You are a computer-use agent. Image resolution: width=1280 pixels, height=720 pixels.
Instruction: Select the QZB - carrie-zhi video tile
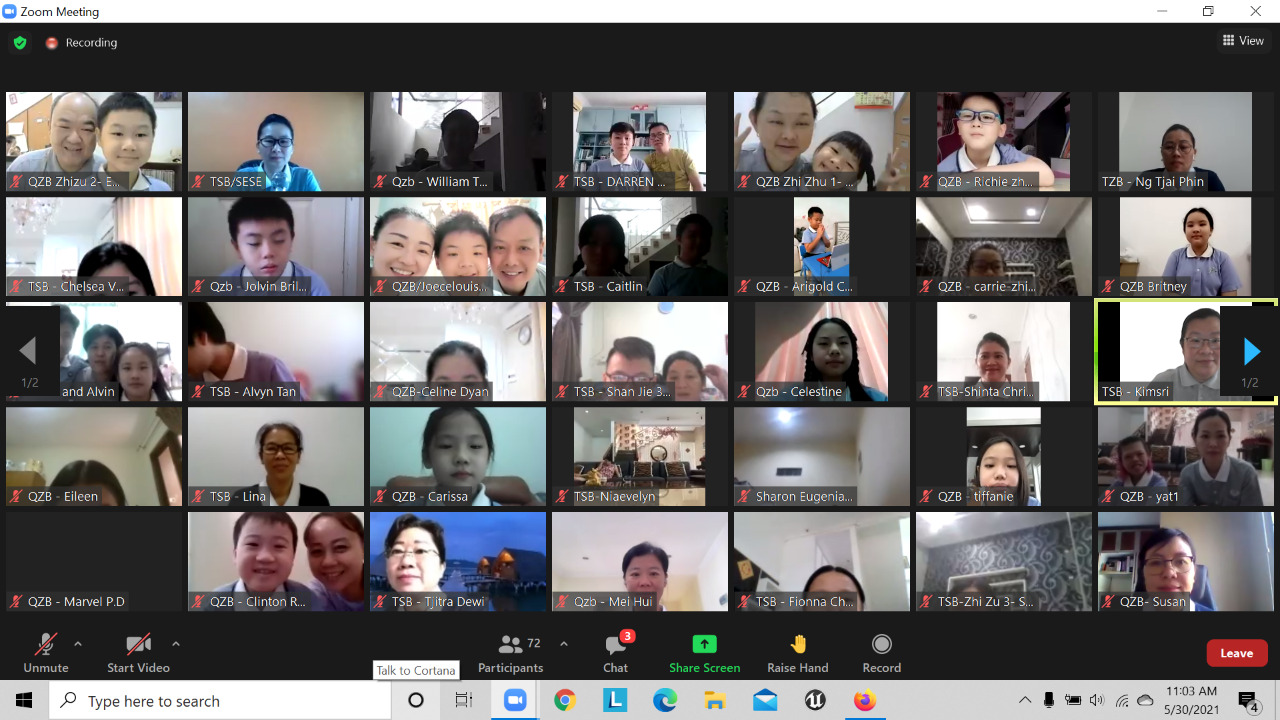coord(1004,247)
